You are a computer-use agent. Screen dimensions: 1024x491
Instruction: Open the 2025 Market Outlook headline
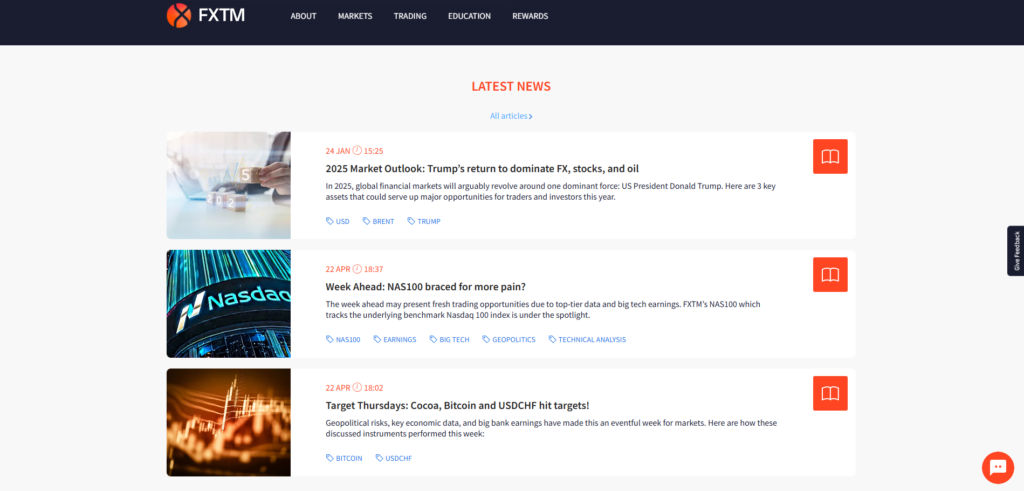(x=482, y=169)
